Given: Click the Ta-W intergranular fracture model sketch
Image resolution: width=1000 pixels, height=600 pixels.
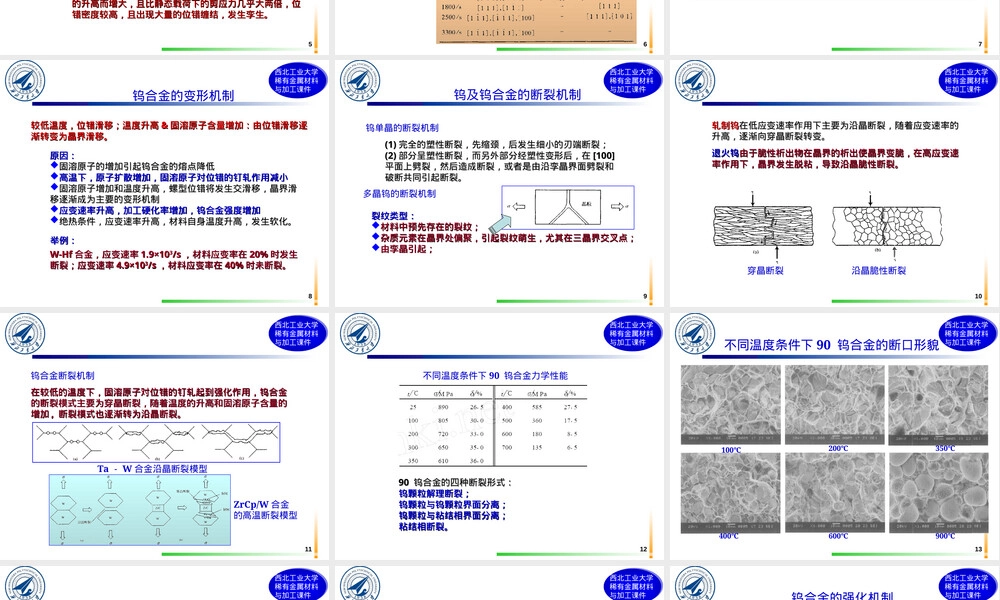Looking at the screenshot, I should pyautogui.click(x=156, y=442).
